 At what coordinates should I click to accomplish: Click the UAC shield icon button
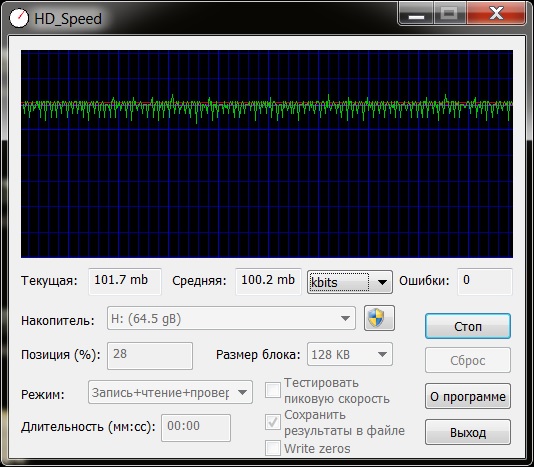tap(379, 318)
